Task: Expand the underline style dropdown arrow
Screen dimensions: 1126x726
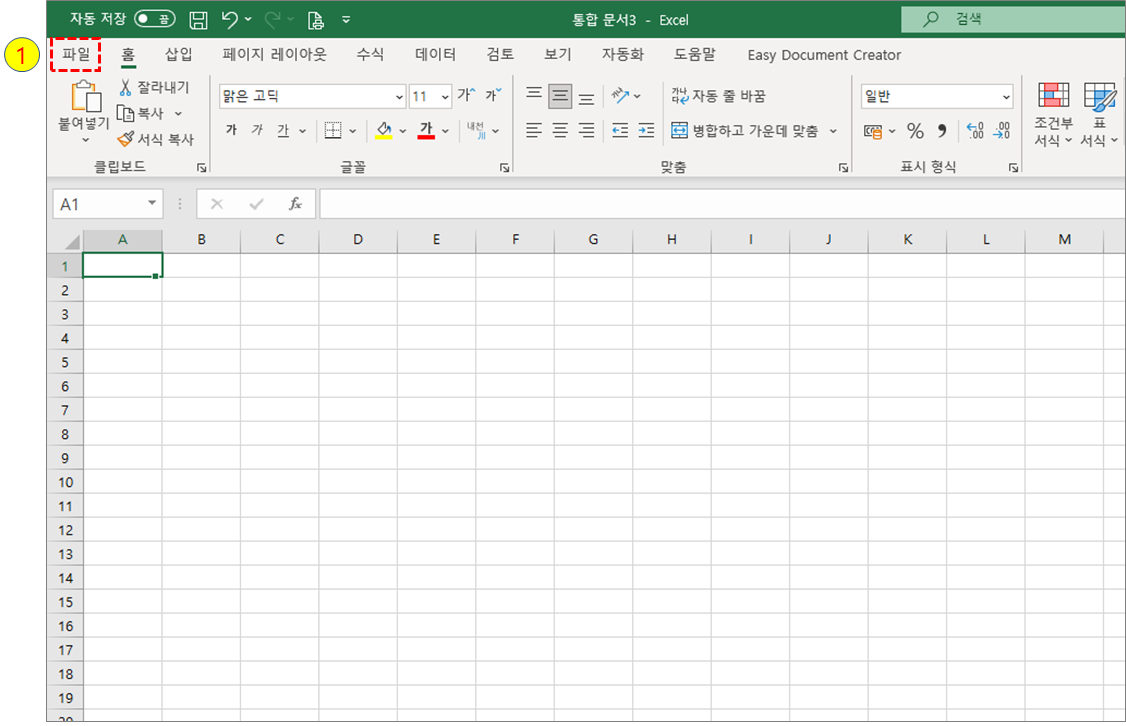Action: [x=302, y=131]
